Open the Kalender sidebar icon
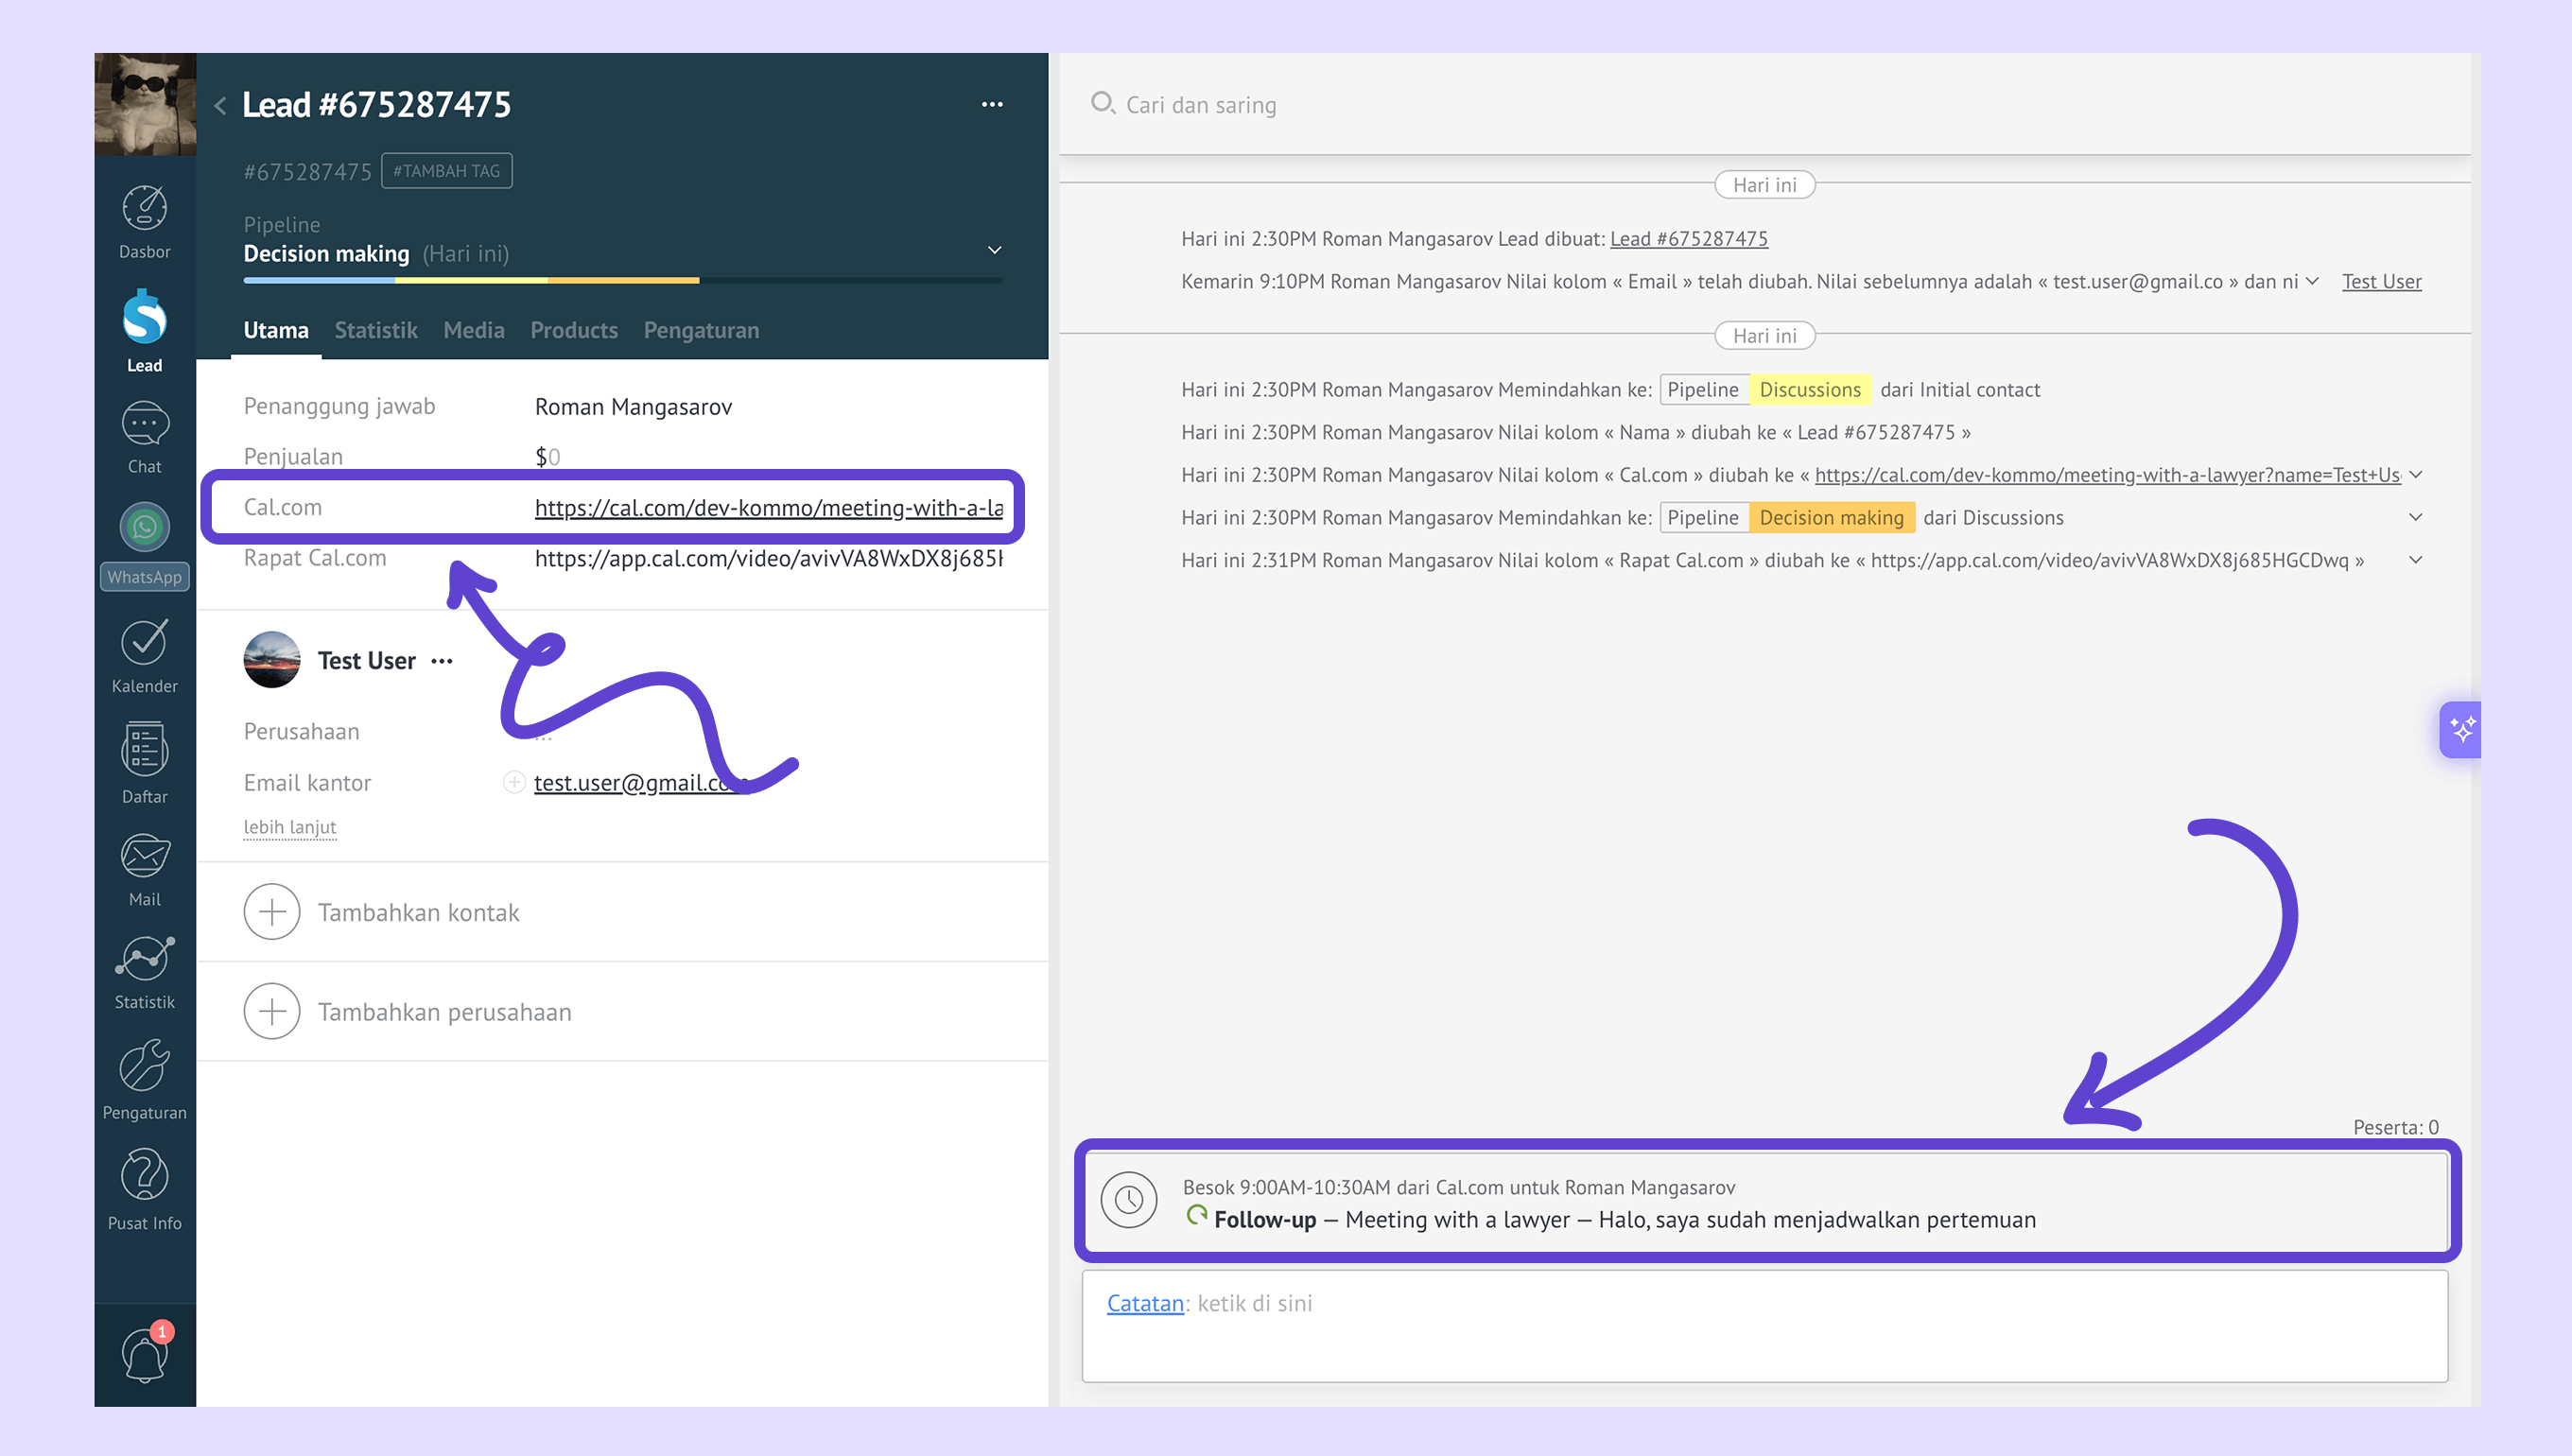Screen dimensions: 2572x1456 click(x=144, y=643)
